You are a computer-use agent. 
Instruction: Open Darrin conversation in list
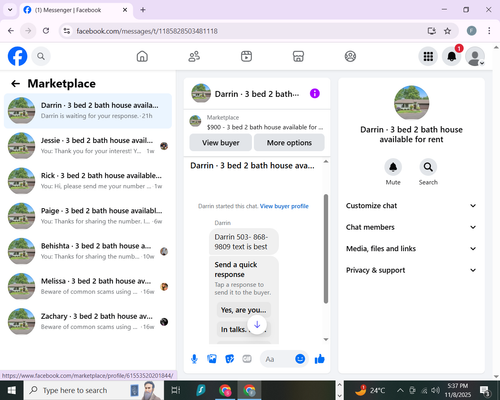[x=88, y=111]
